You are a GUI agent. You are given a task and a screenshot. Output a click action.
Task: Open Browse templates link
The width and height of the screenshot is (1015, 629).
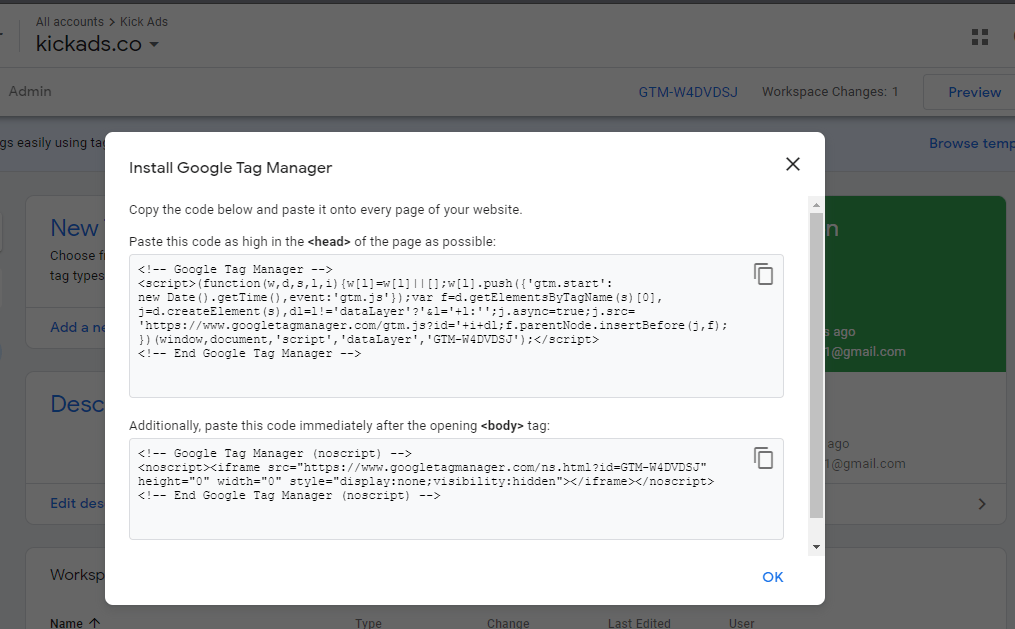tap(972, 143)
